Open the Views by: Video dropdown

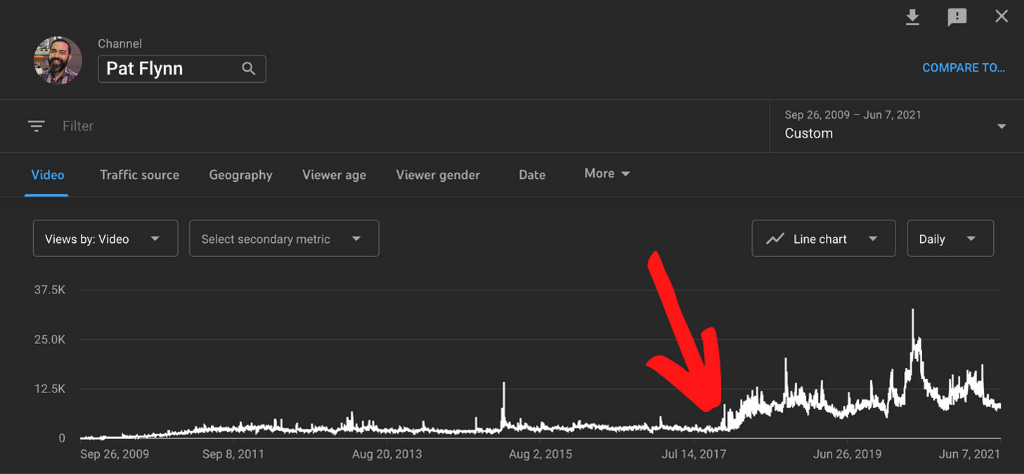(x=105, y=239)
